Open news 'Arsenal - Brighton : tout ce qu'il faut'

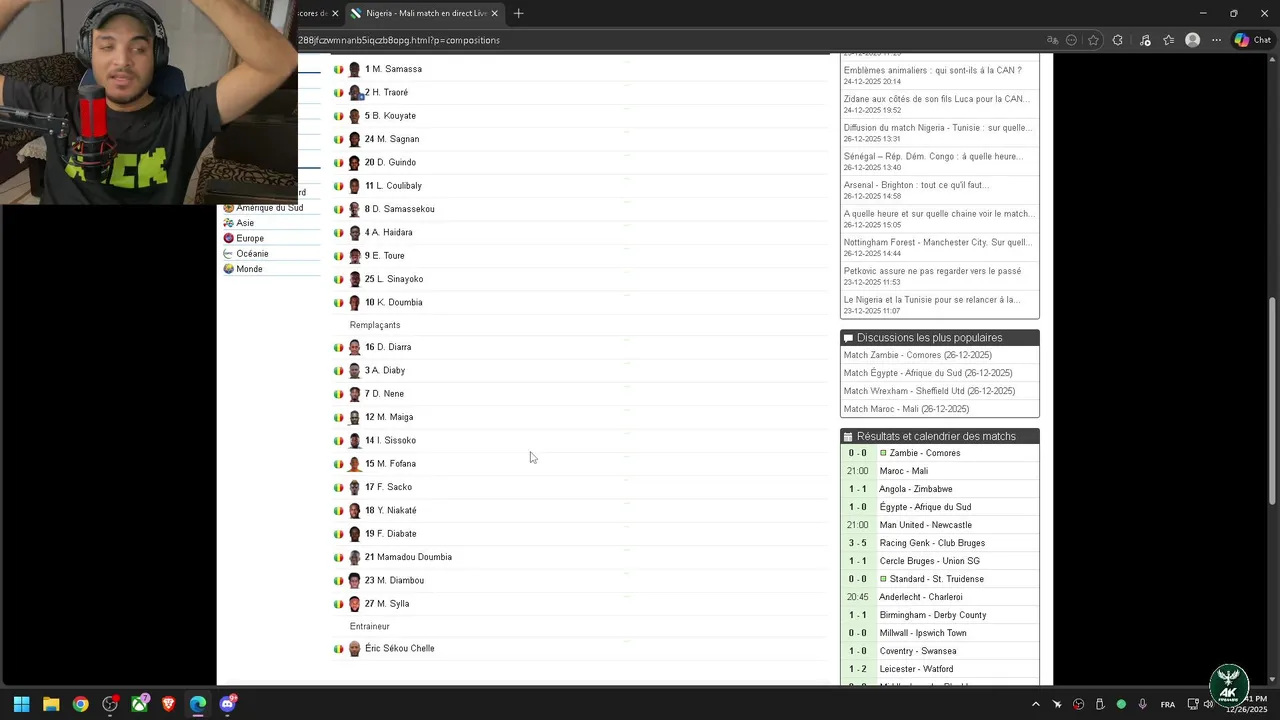tap(917, 185)
